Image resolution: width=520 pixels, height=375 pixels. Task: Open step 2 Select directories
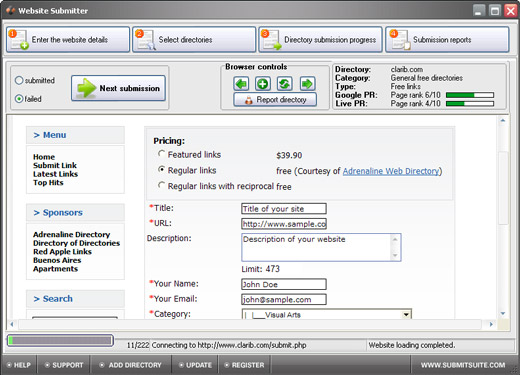[x=194, y=39]
